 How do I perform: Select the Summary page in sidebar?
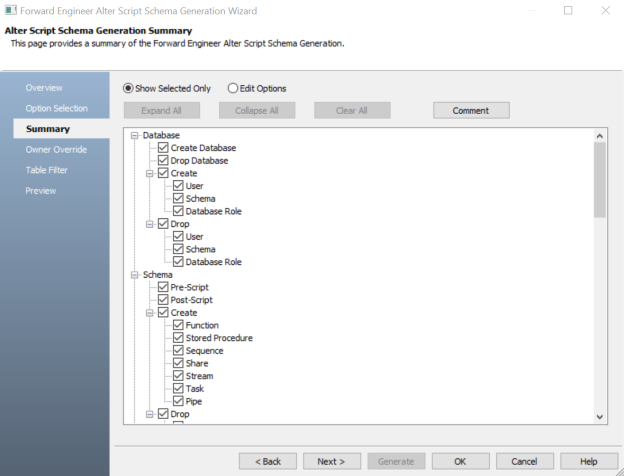[x=61, y=129]
